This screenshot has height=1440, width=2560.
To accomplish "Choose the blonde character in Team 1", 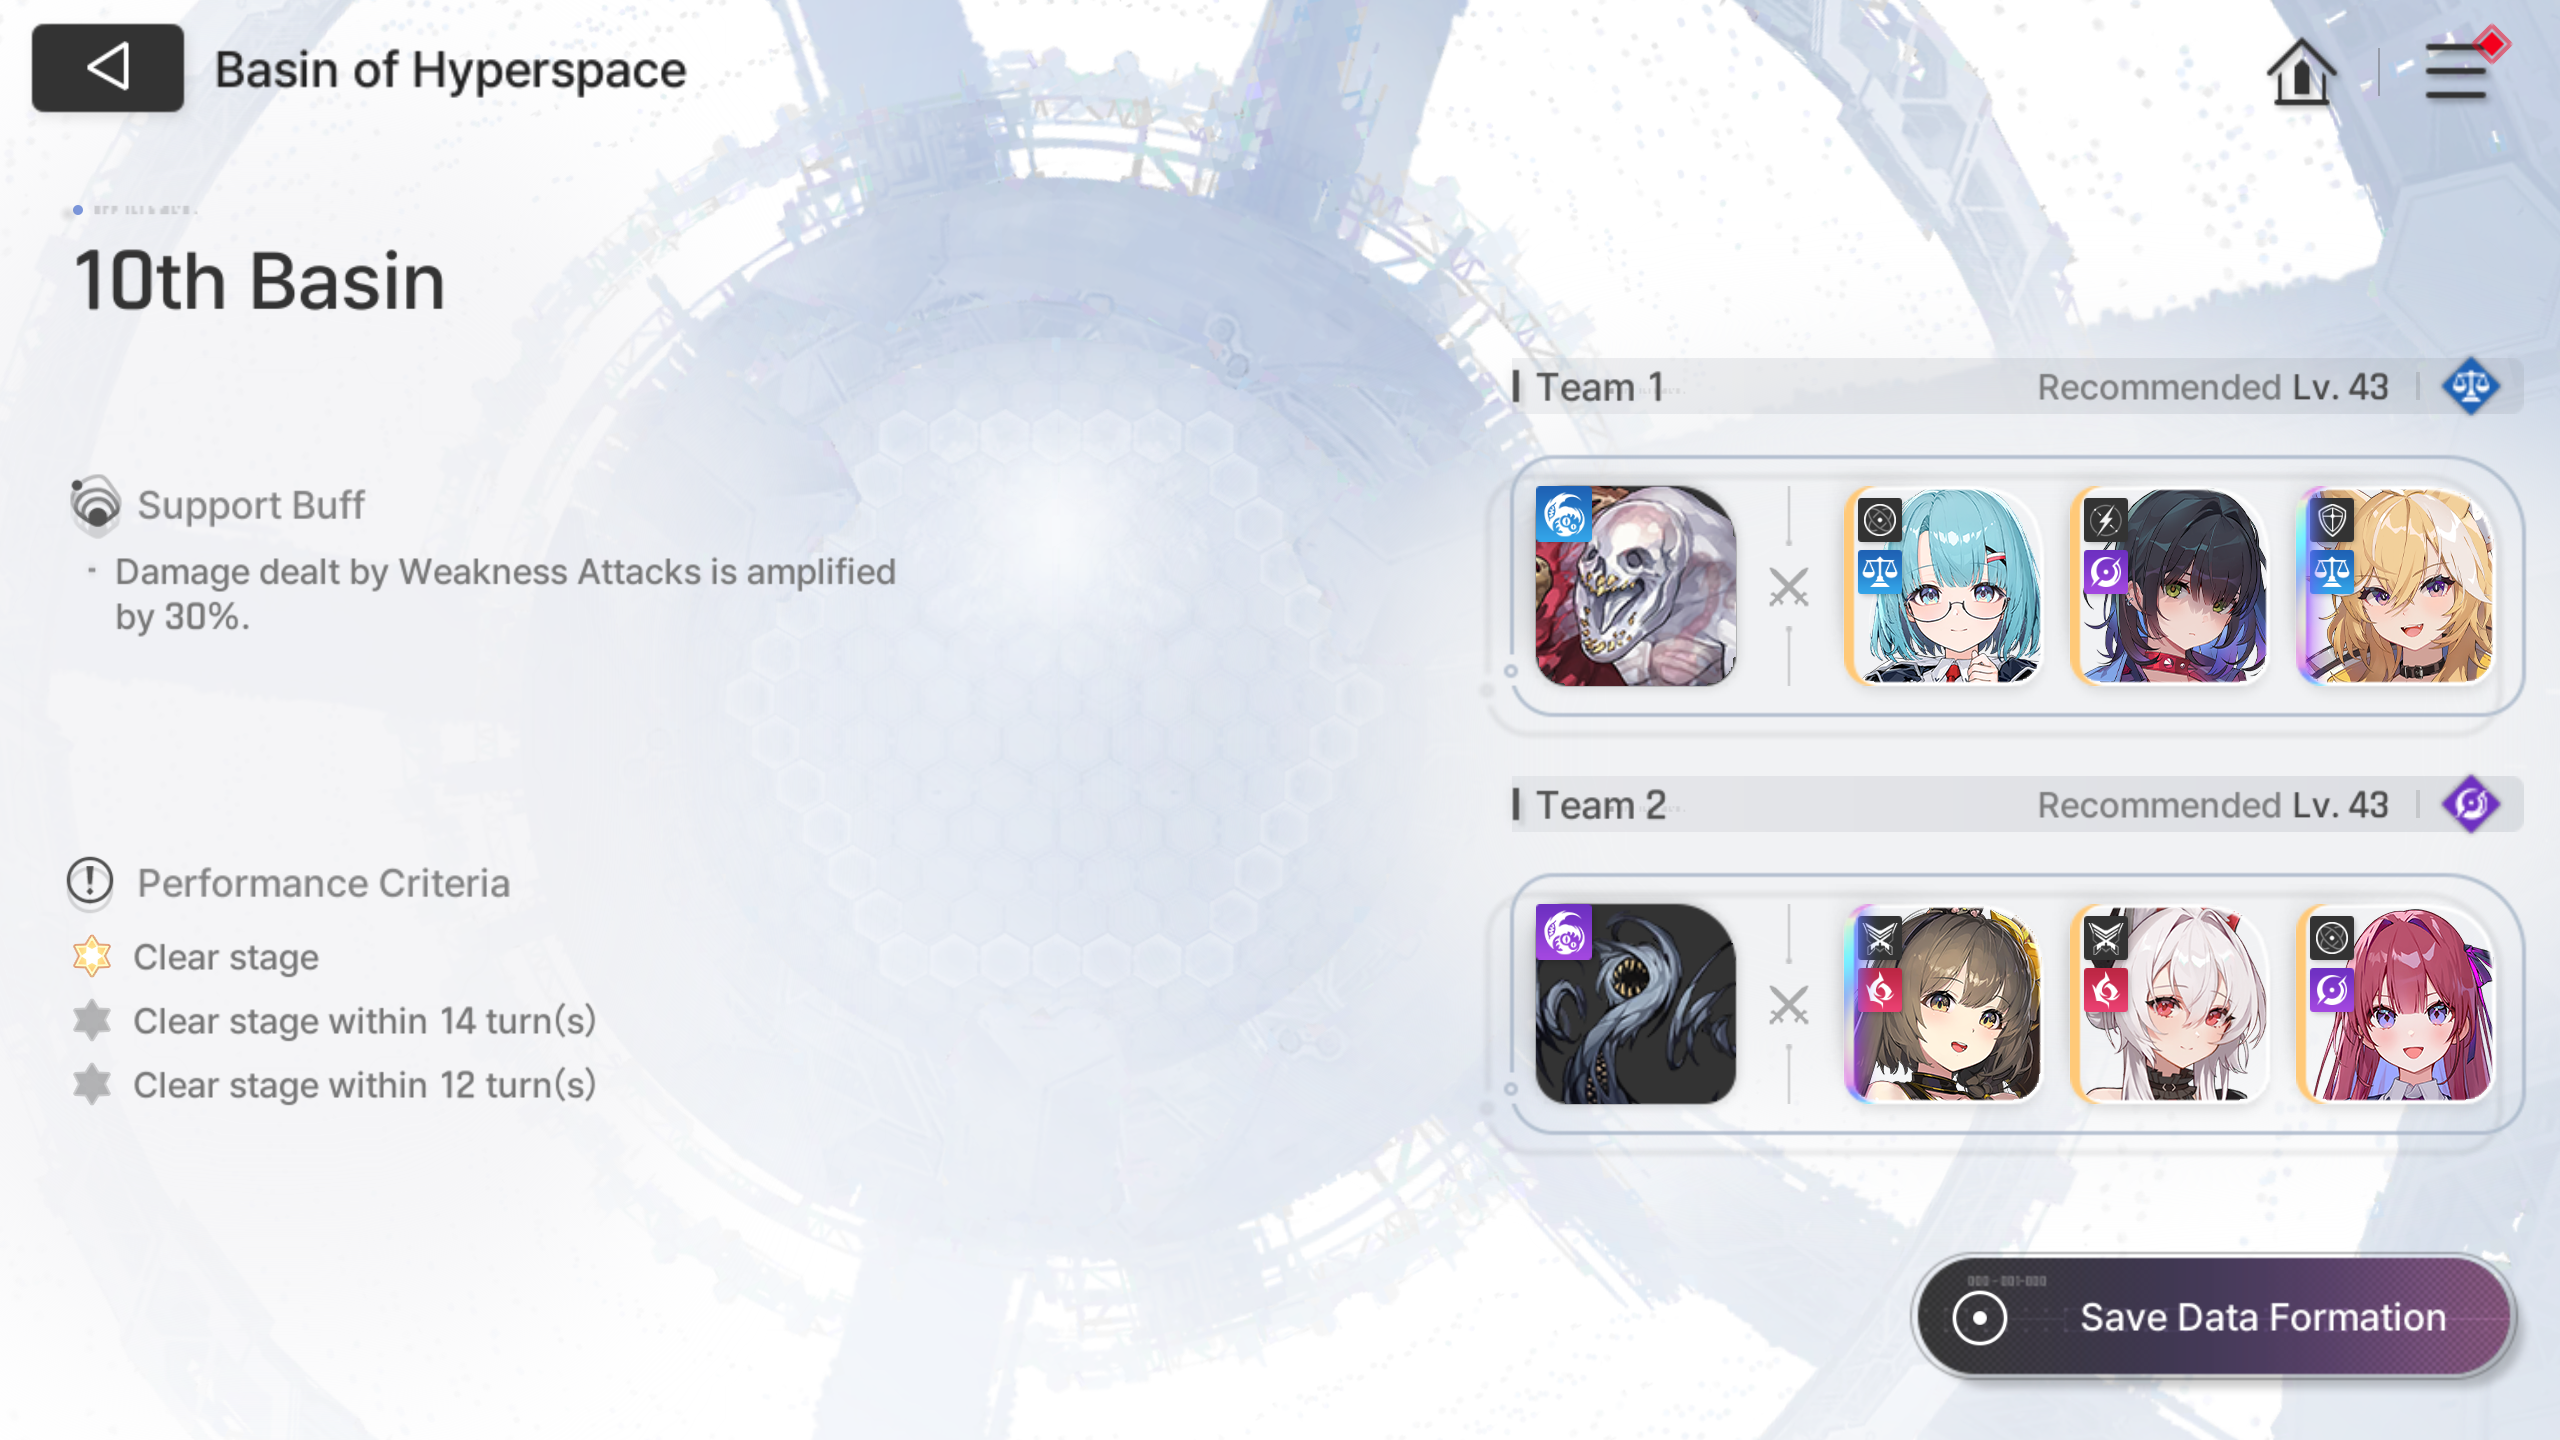I will pos(2395,586).
